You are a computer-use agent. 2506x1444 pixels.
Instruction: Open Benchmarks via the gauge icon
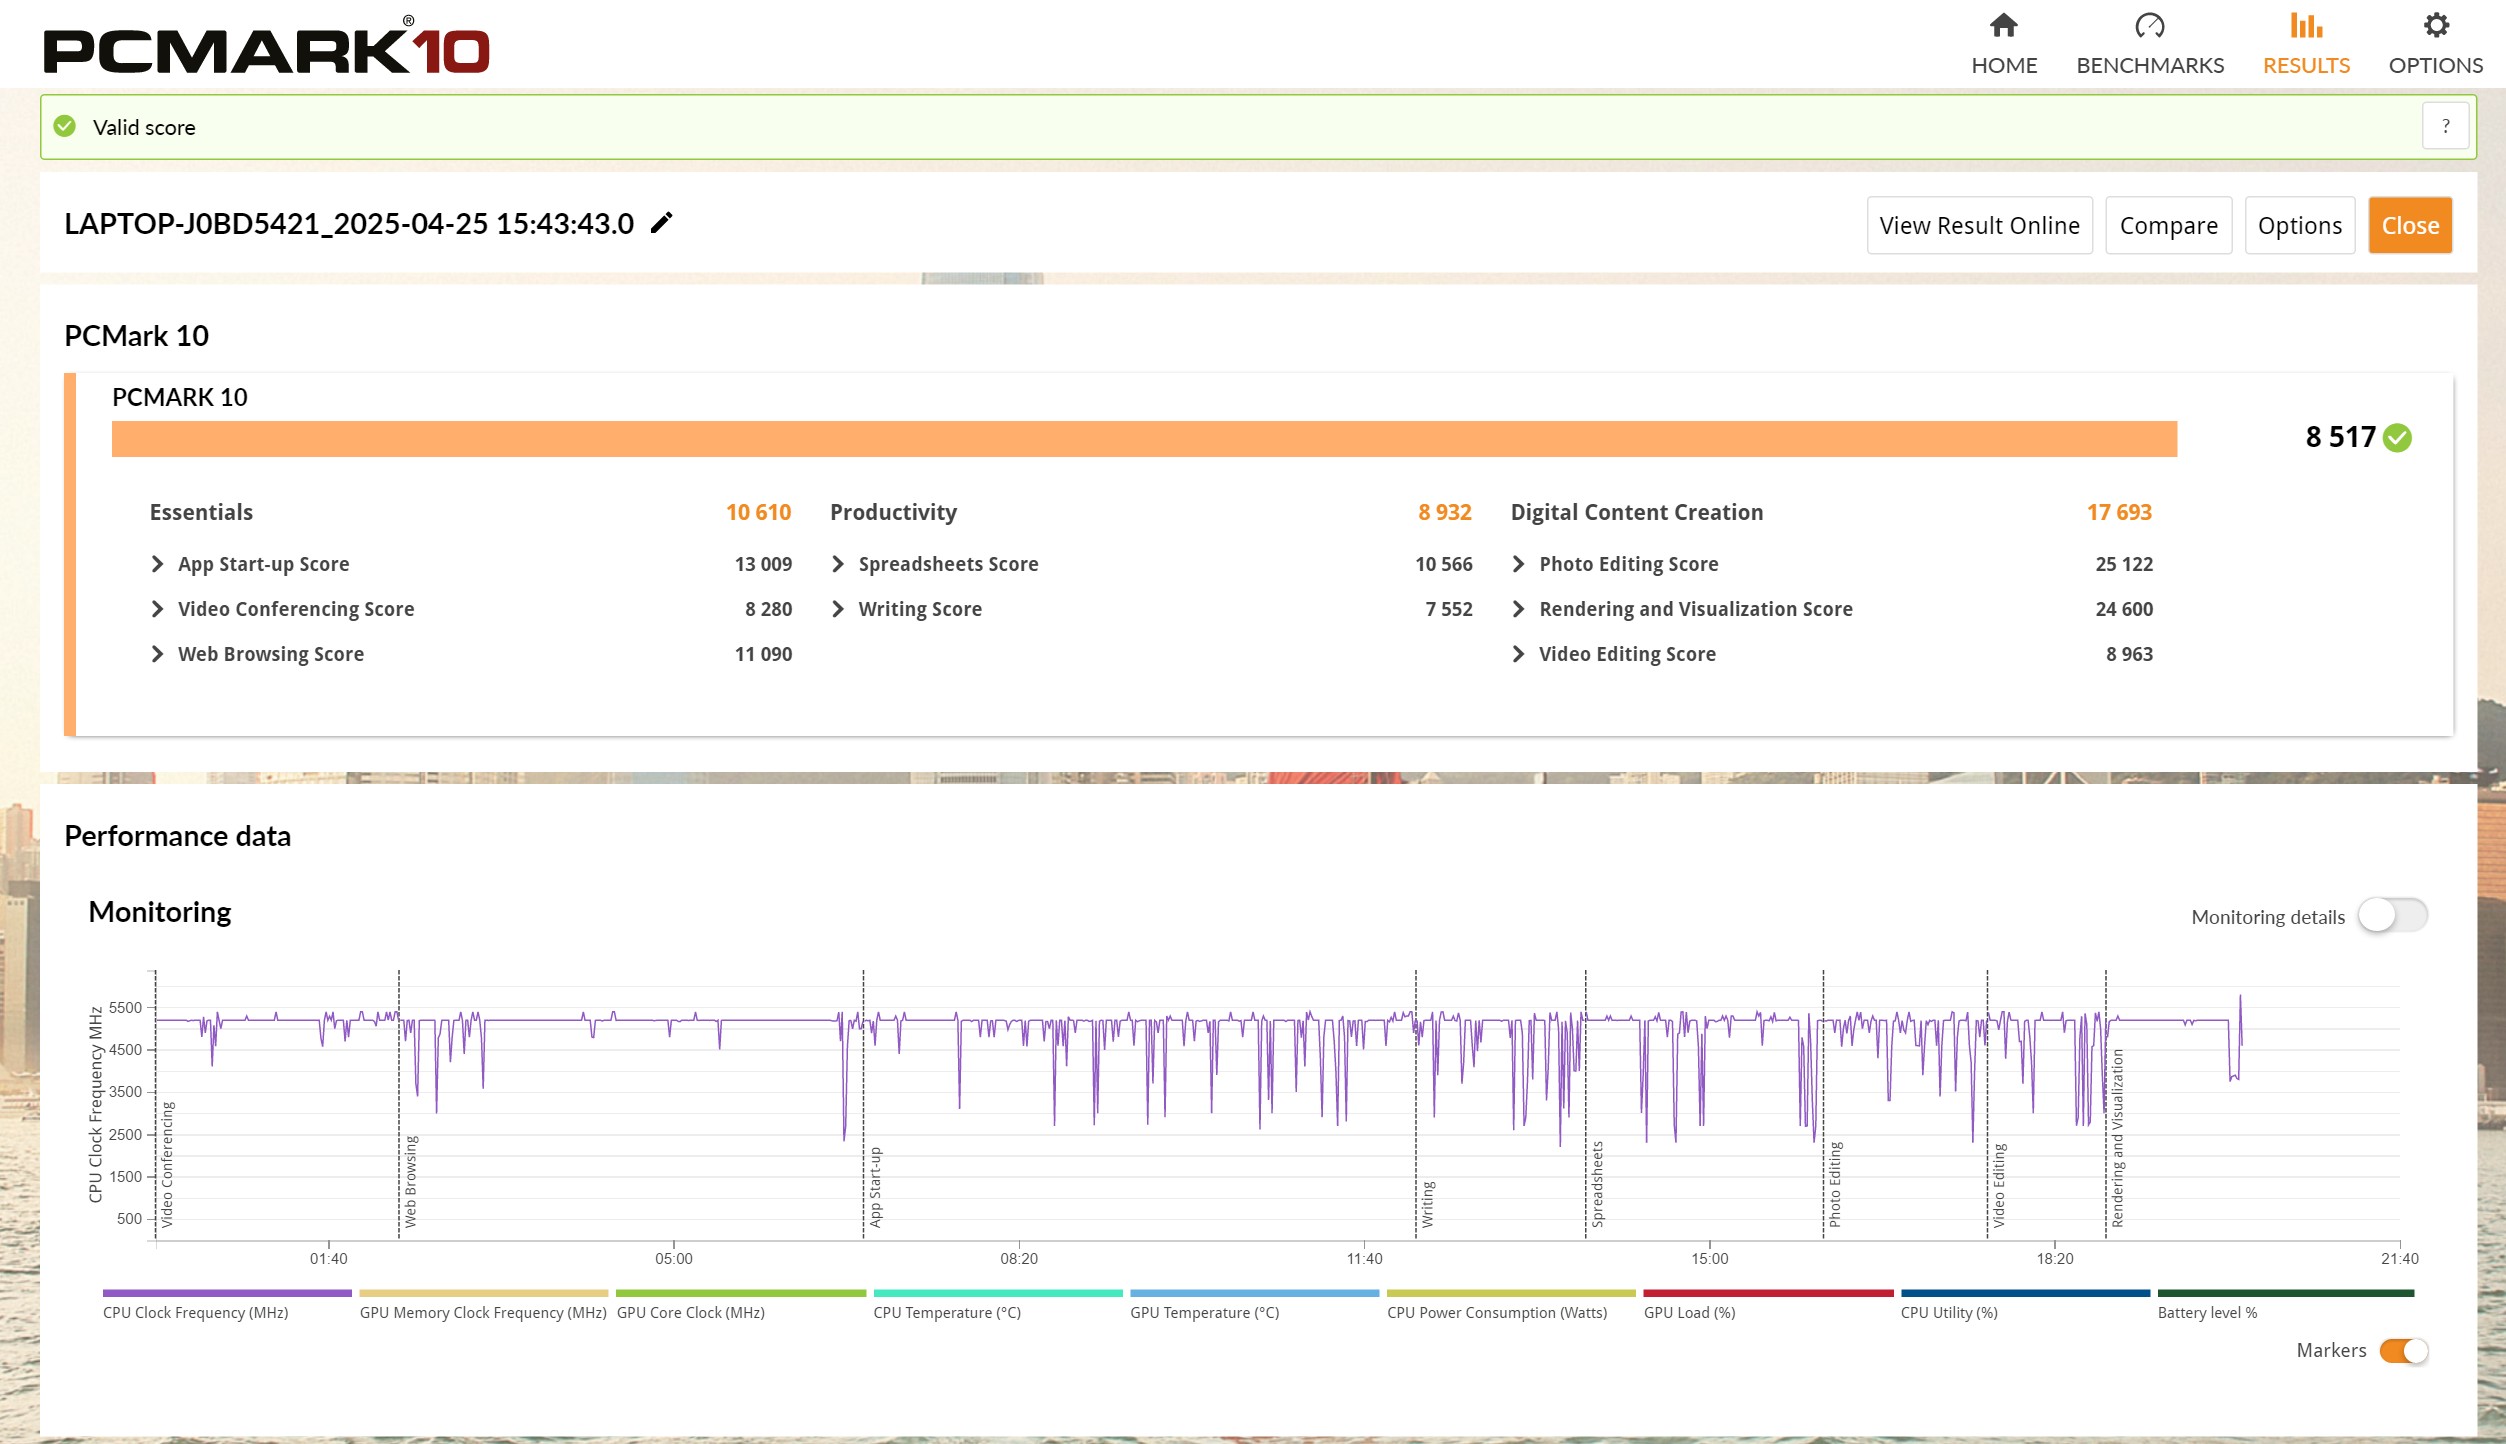click(x=2149, y=26)
